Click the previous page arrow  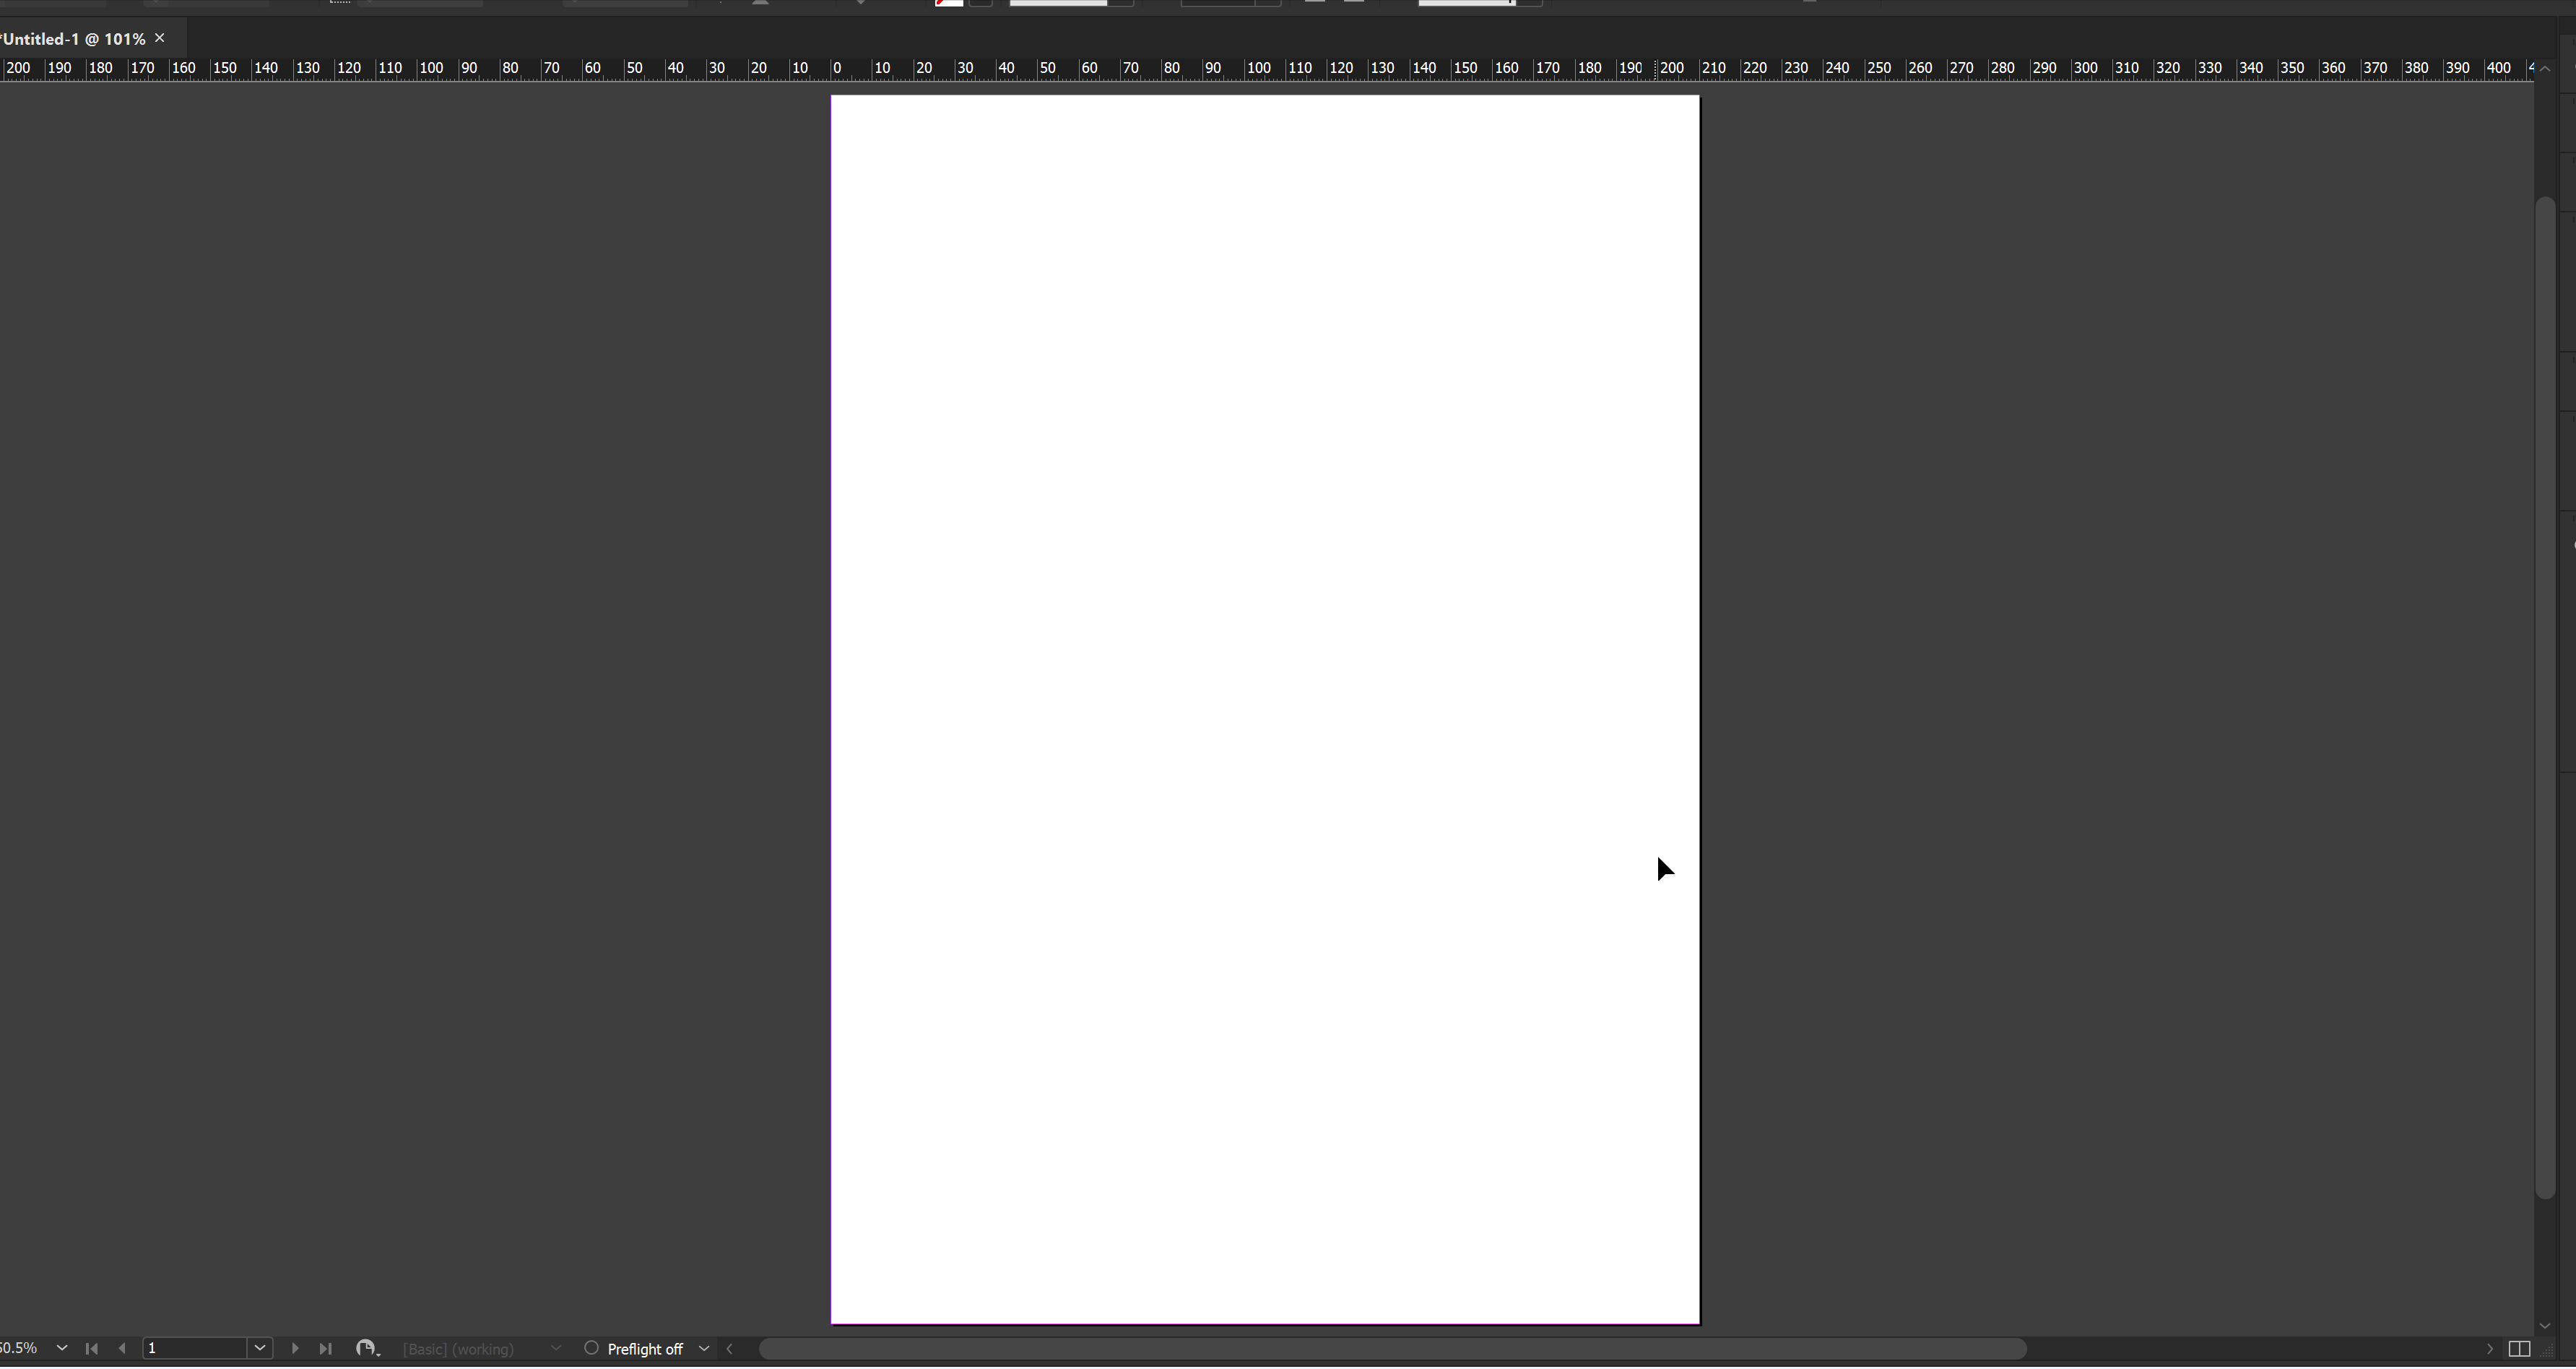coord(122,1350)
